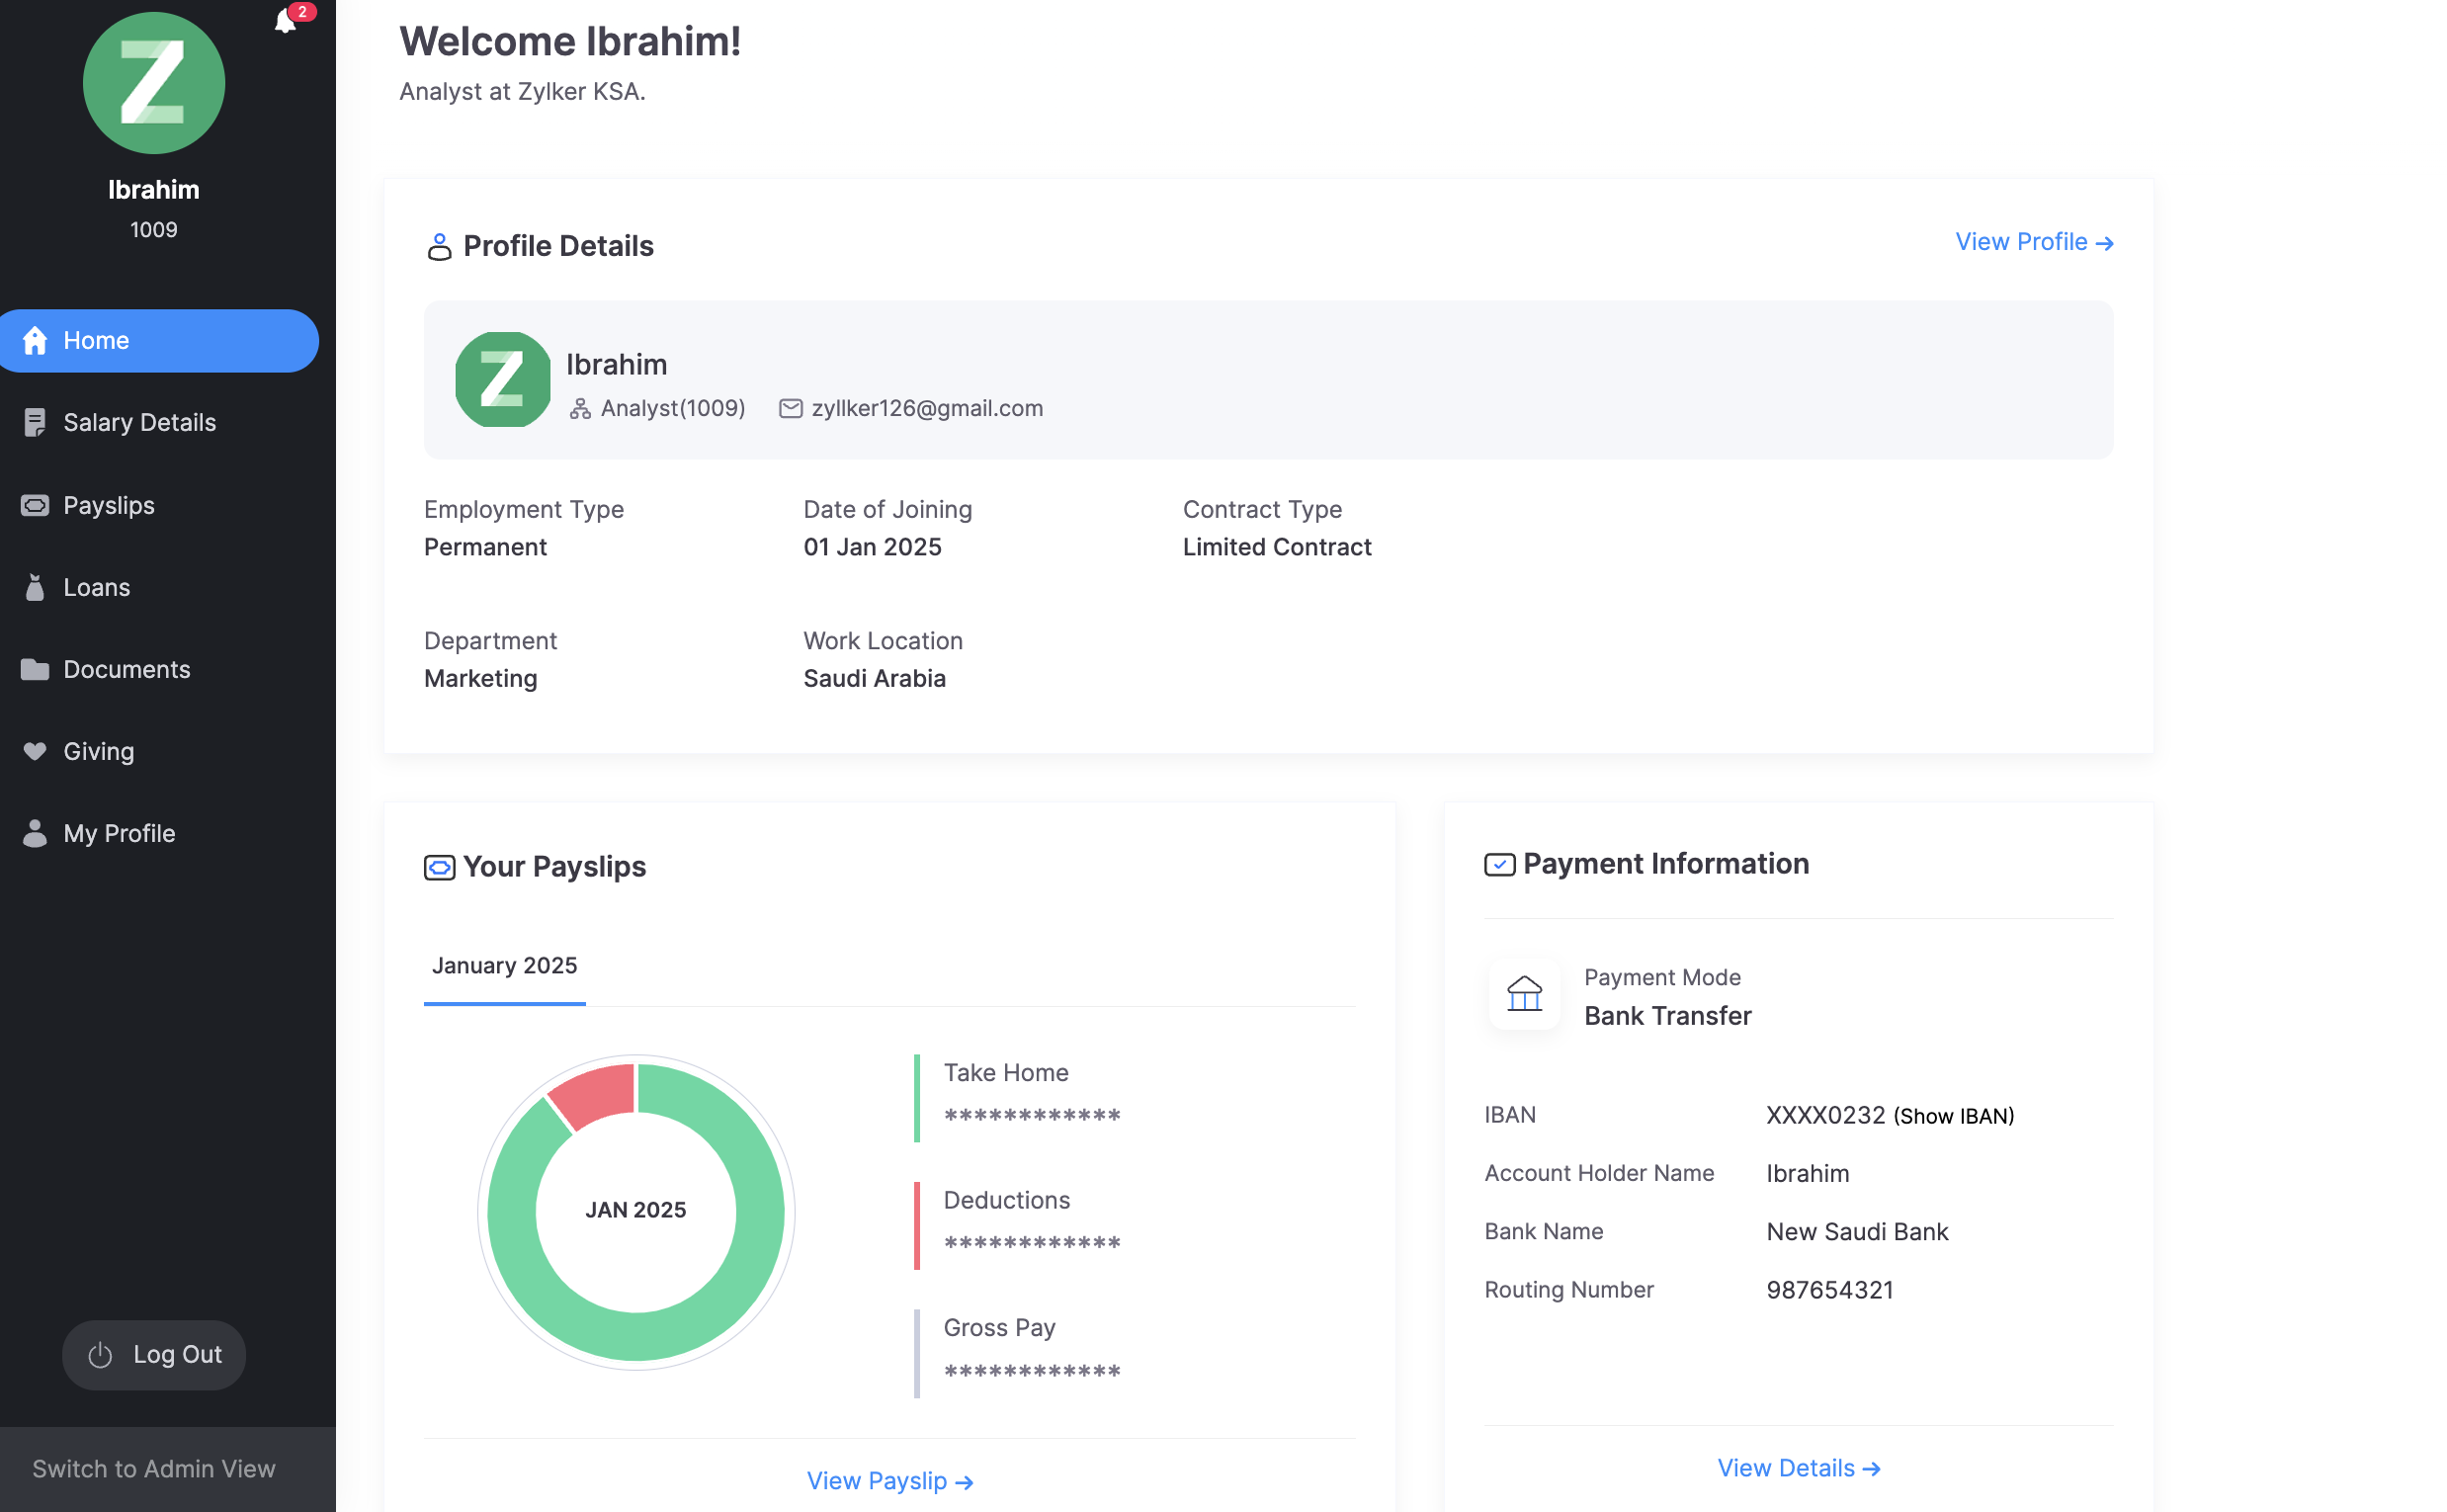Click the Home house icon in sidebar
This screenshot has height=1512, width=2447.
pyautogui.click(x=35, y=341)
